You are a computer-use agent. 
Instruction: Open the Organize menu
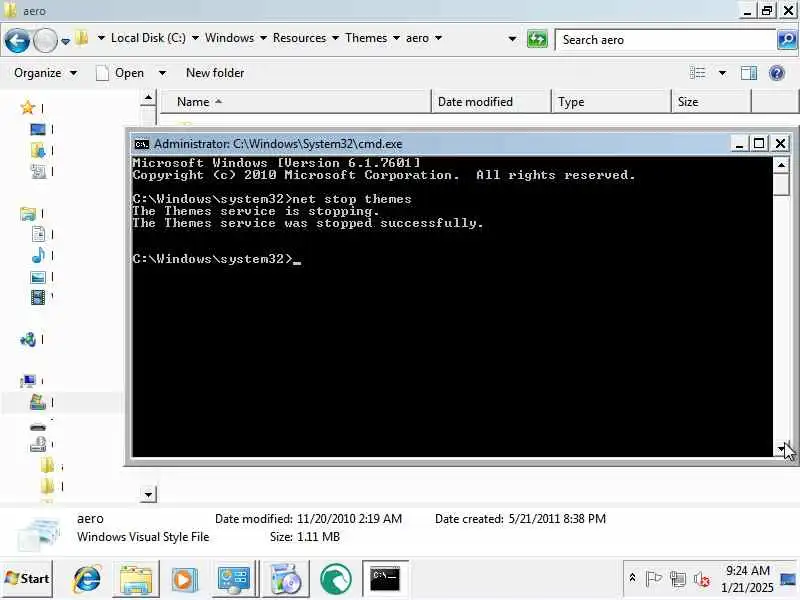coord(45,73)
